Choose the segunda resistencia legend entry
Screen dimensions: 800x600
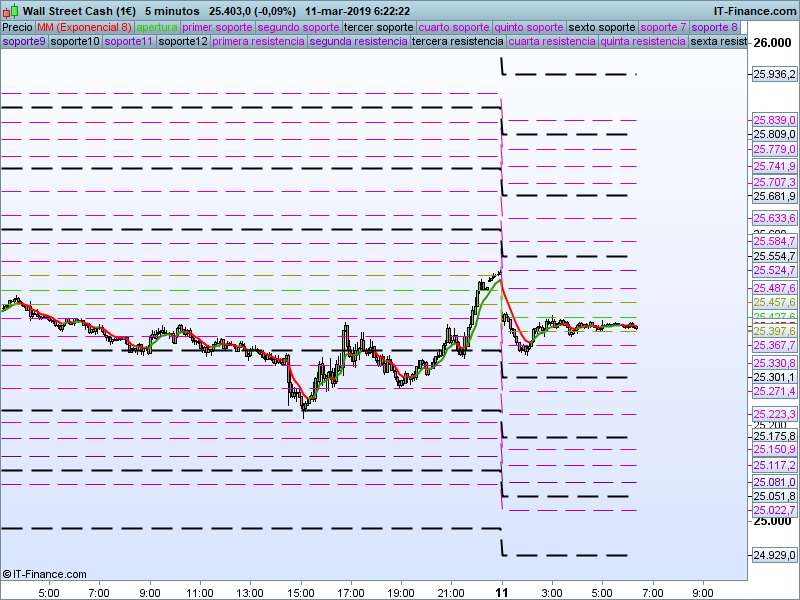point(358,41)
